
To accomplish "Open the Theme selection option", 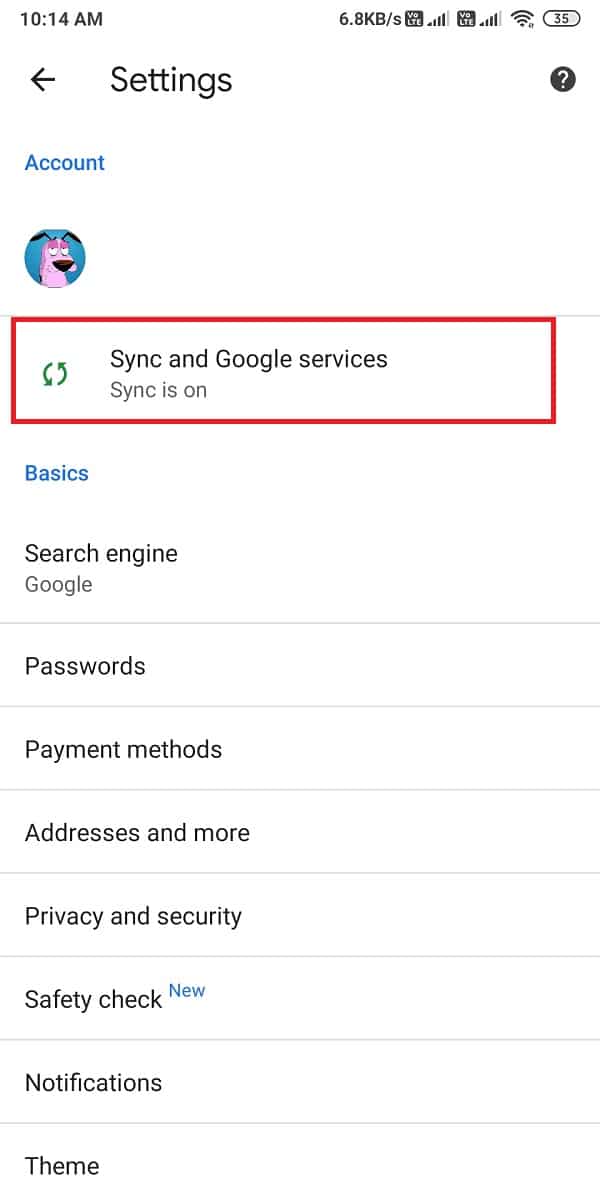I will 62,1165.
